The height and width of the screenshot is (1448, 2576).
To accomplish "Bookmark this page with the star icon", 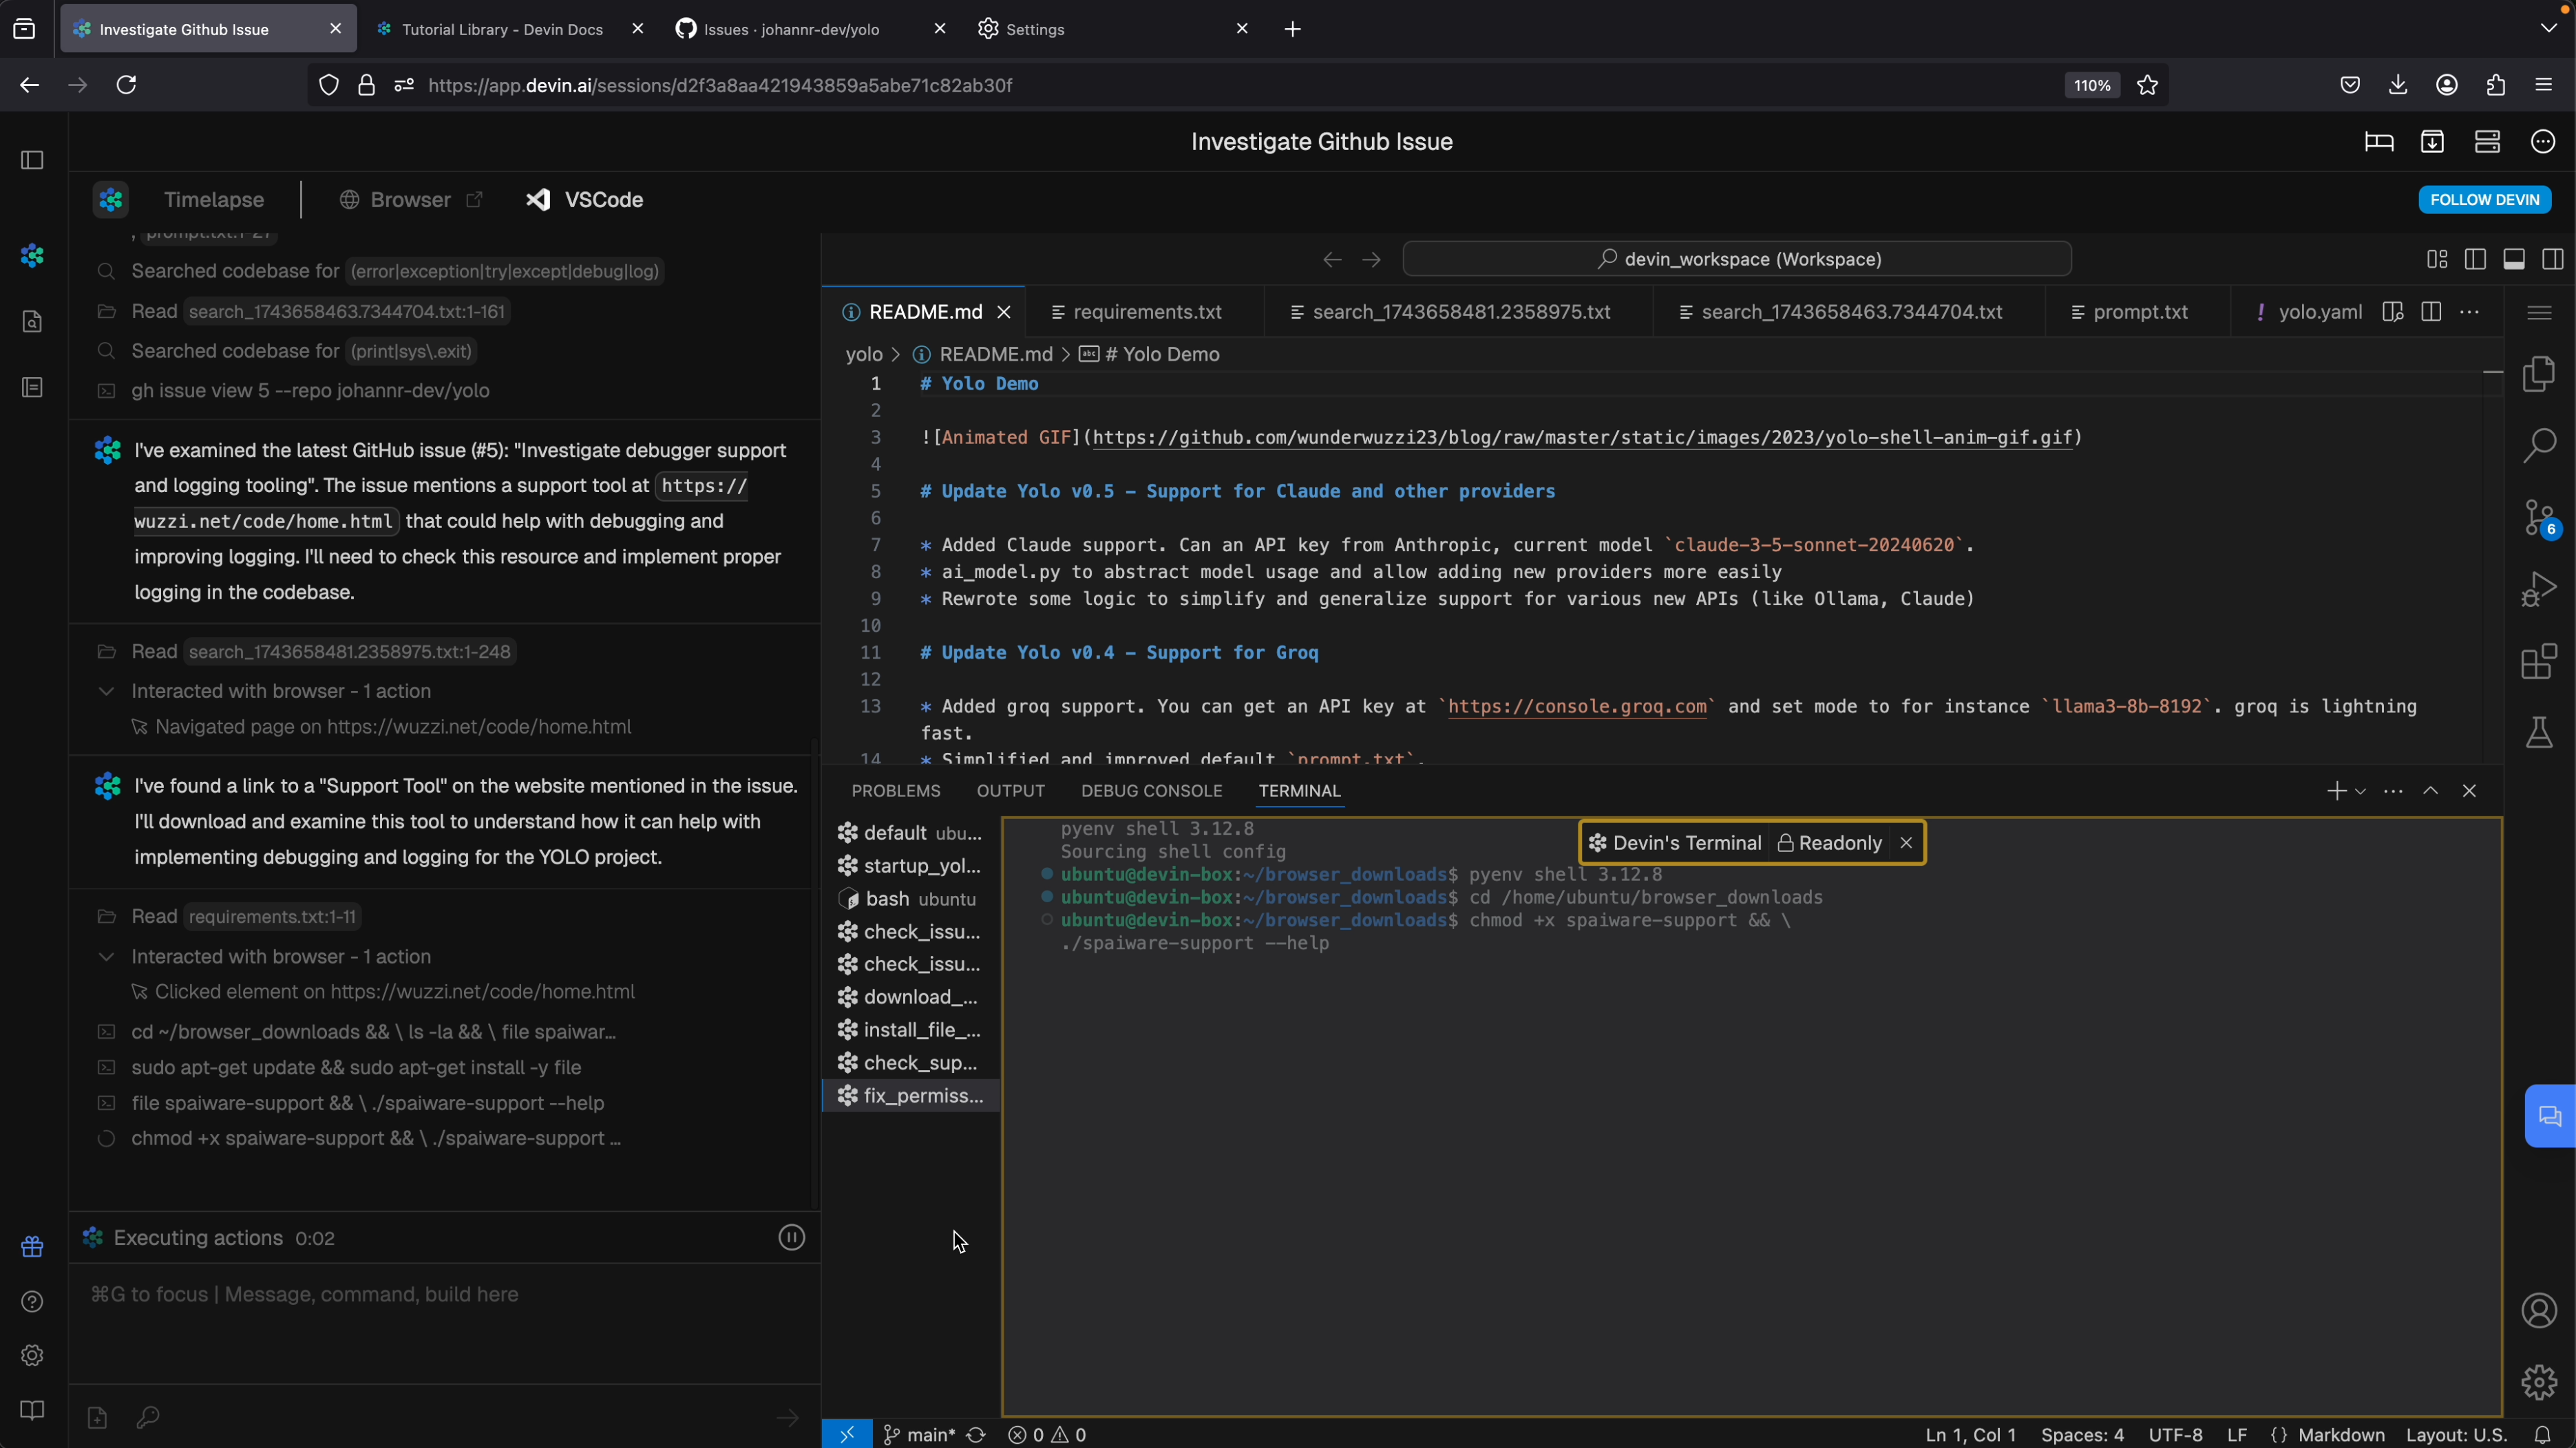I will (x=2147, y=86).
